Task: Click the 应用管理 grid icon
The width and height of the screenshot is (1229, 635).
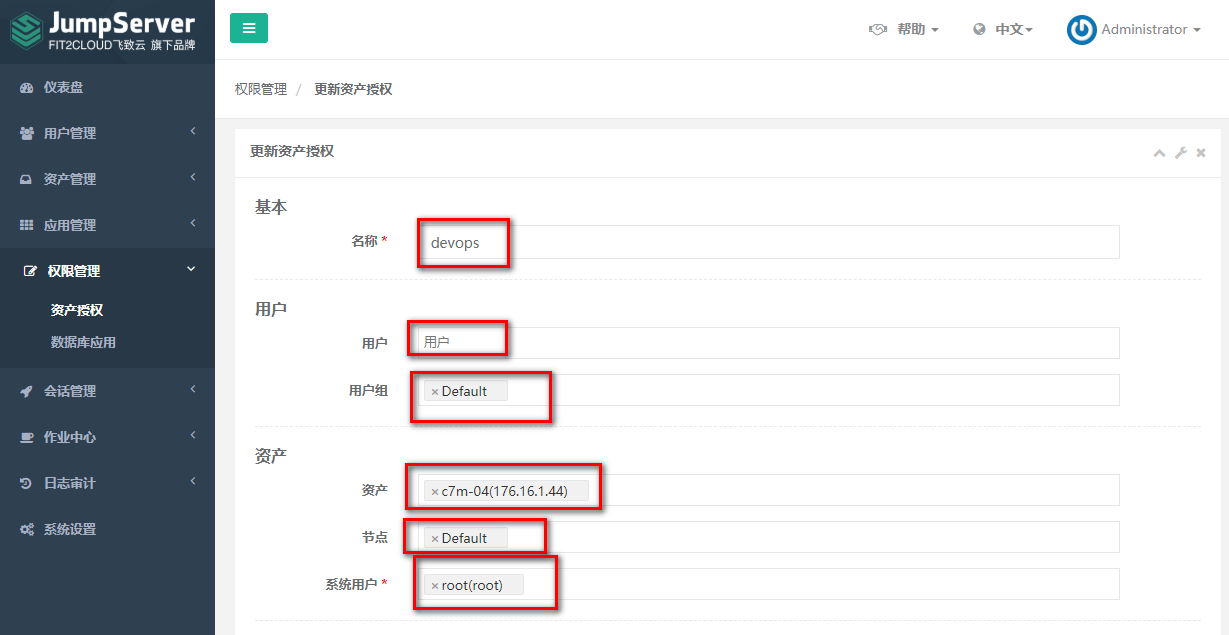Action: pyautogui.click(x=27, y=225)
